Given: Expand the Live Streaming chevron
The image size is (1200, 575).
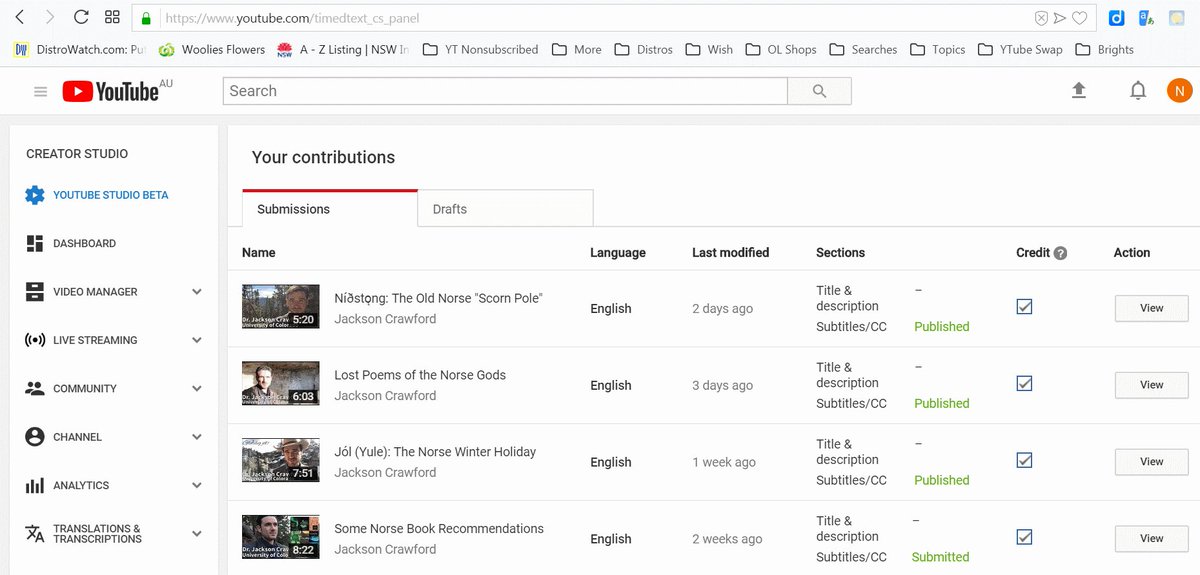Looking at the screenshot, I should pyautogui.click(x=197, y=340).
